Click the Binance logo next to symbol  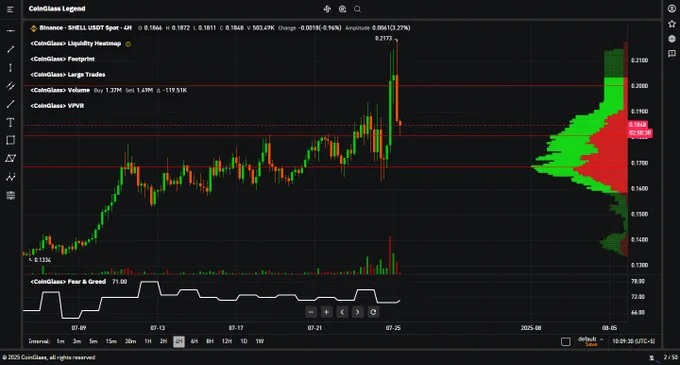pos(33,28)
